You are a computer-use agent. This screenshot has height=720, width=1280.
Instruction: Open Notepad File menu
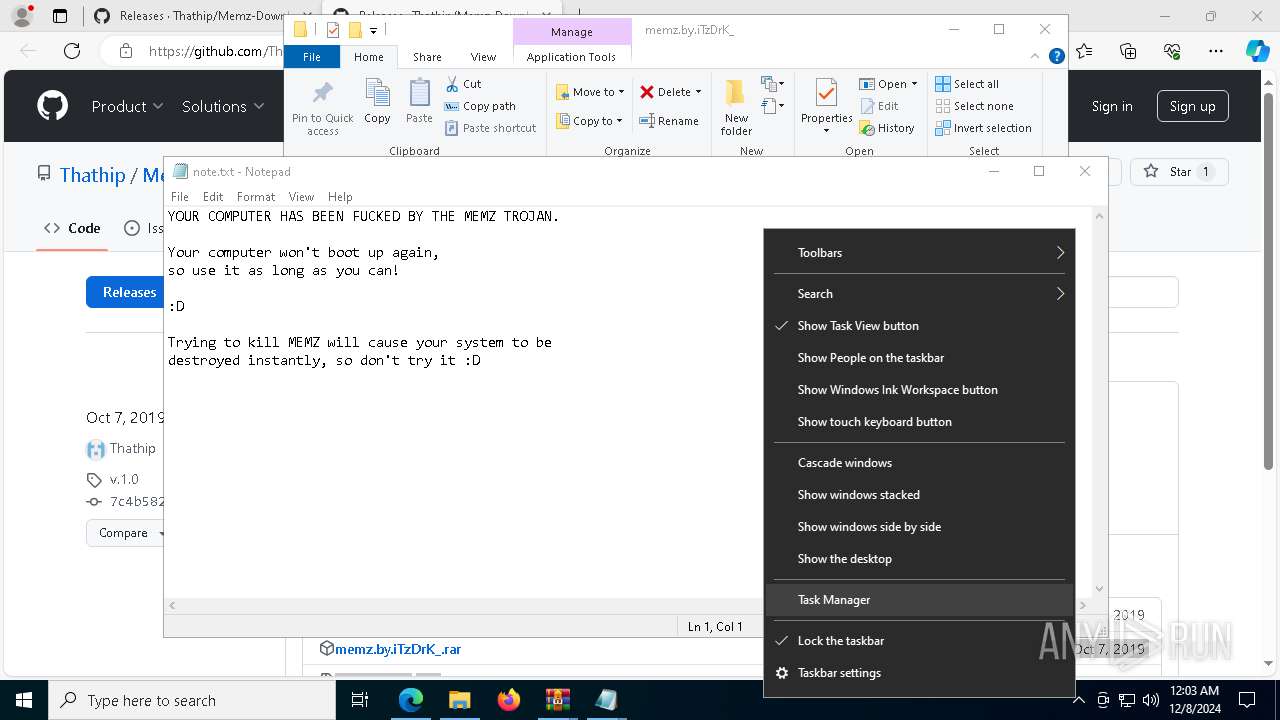pyautogui.click(x=180, y=197)
